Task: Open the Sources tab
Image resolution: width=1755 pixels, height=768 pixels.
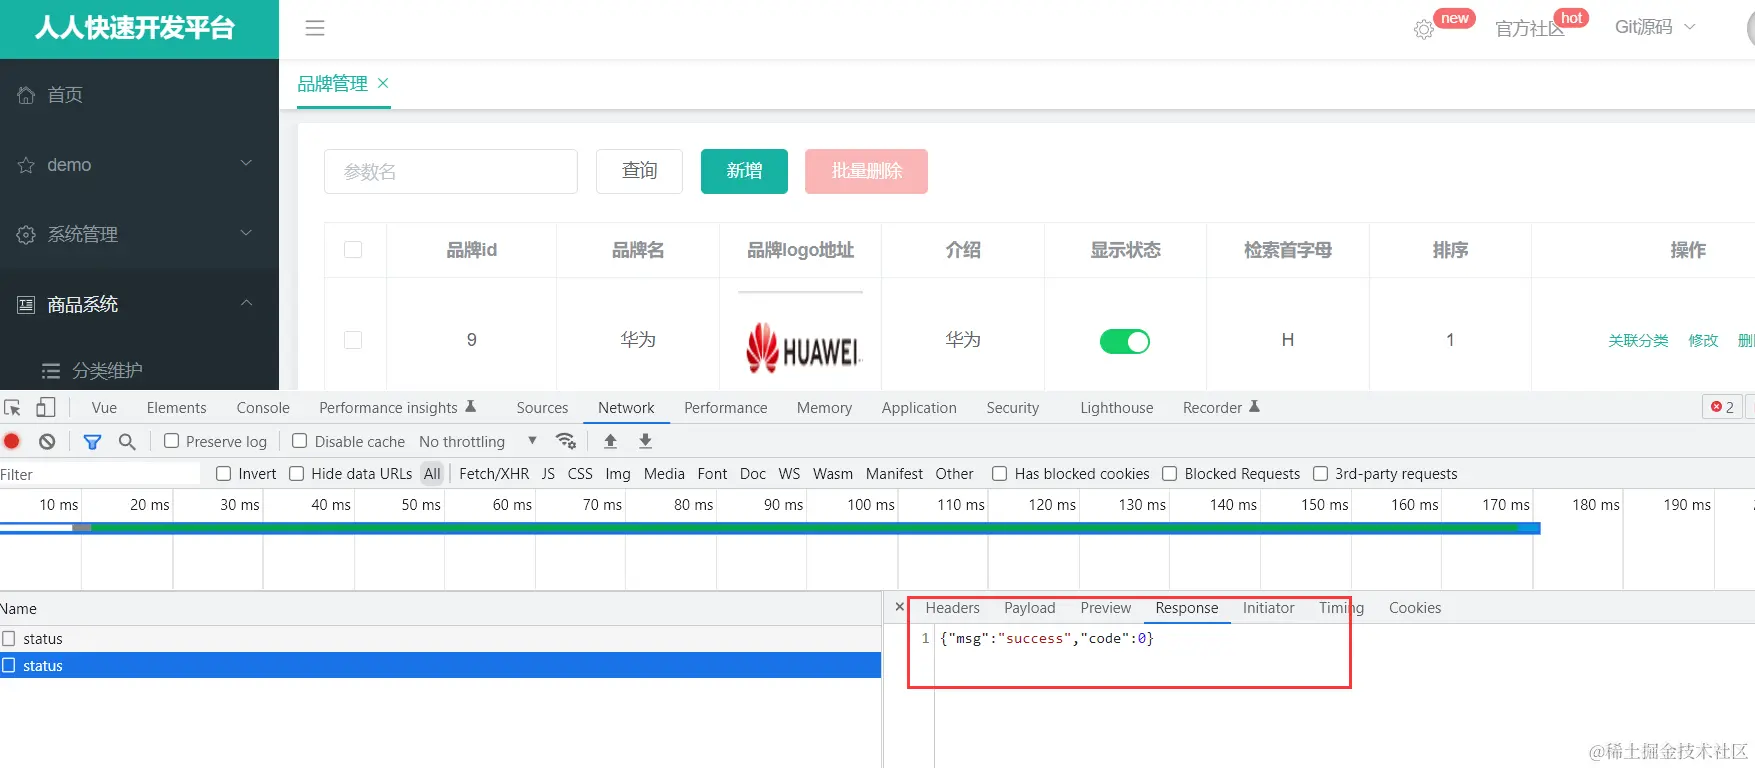Action: [x=542, y=408]
